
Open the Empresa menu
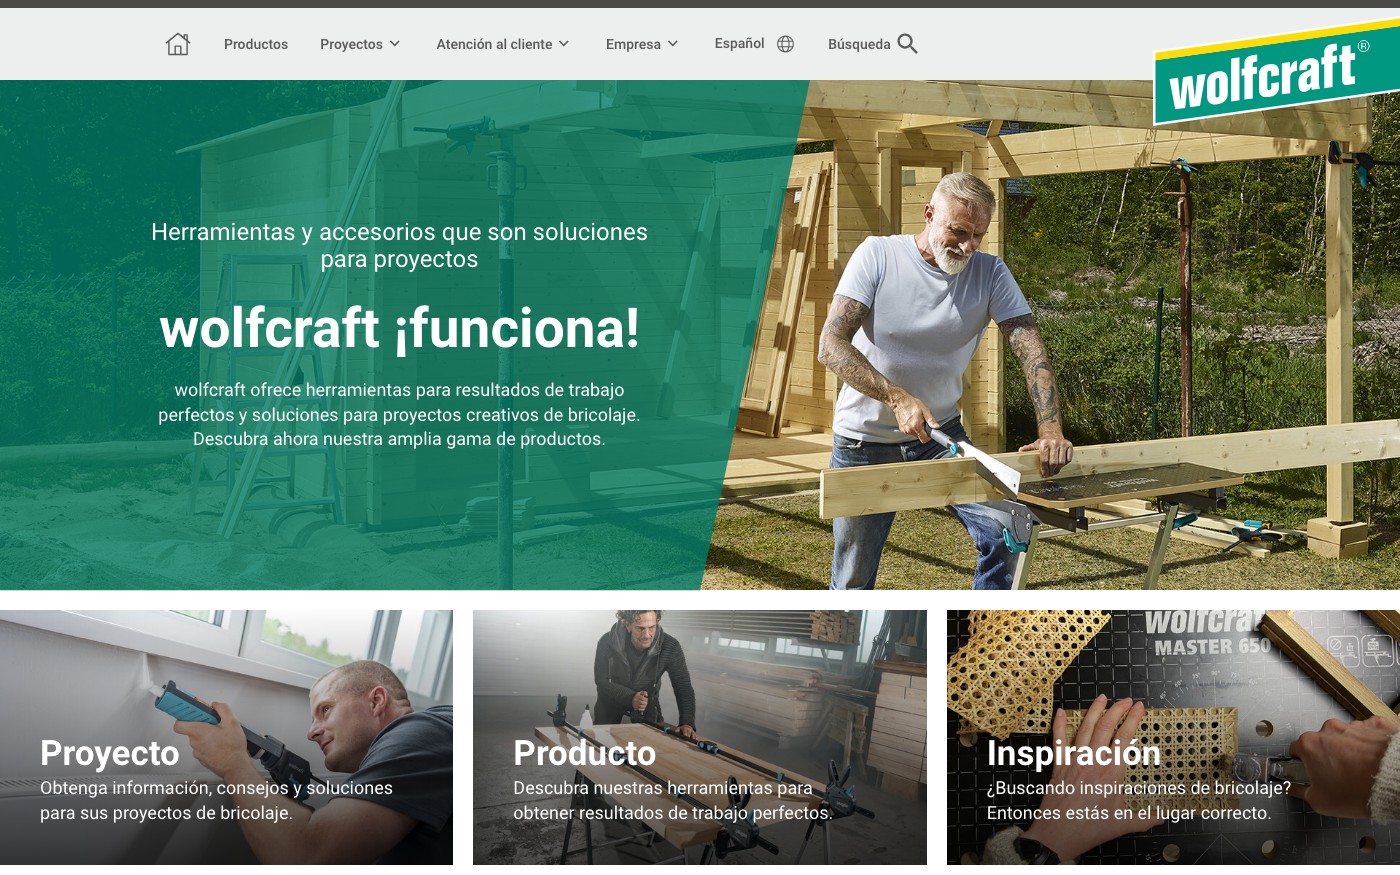[633, 44]
